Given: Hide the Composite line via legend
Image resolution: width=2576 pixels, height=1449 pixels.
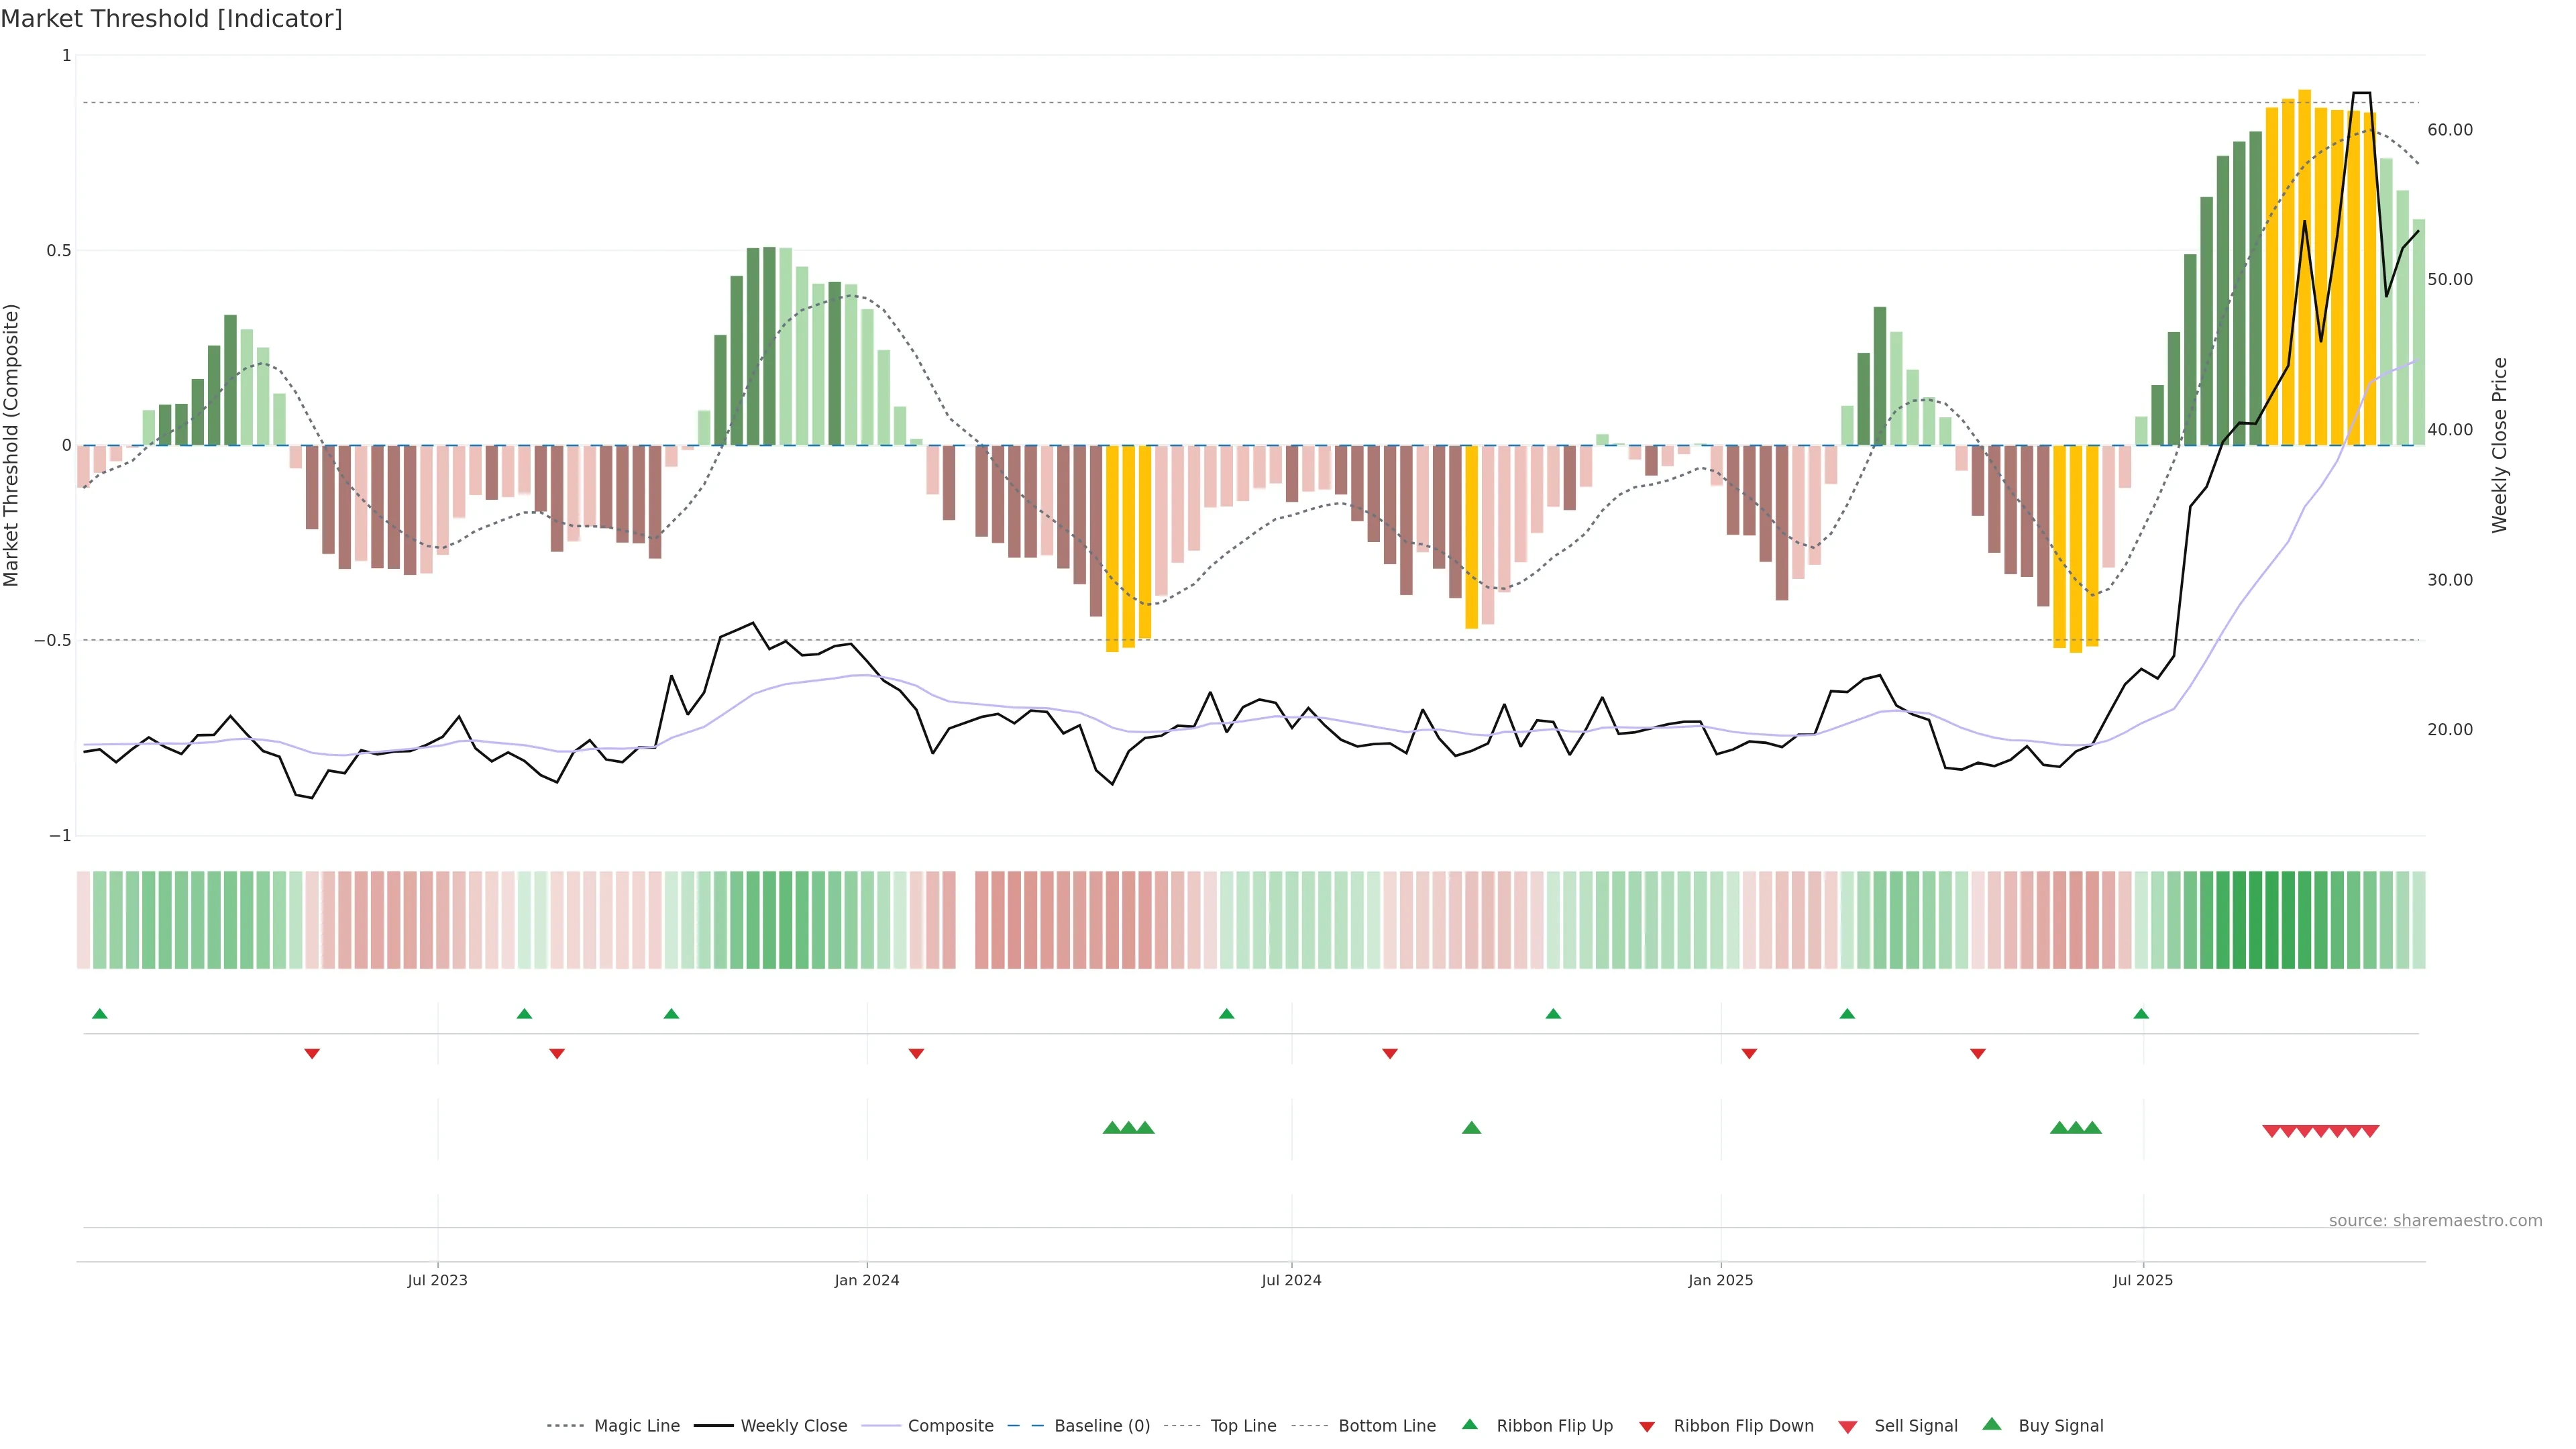Looking at the screenshot, I should pos(950,1426).
